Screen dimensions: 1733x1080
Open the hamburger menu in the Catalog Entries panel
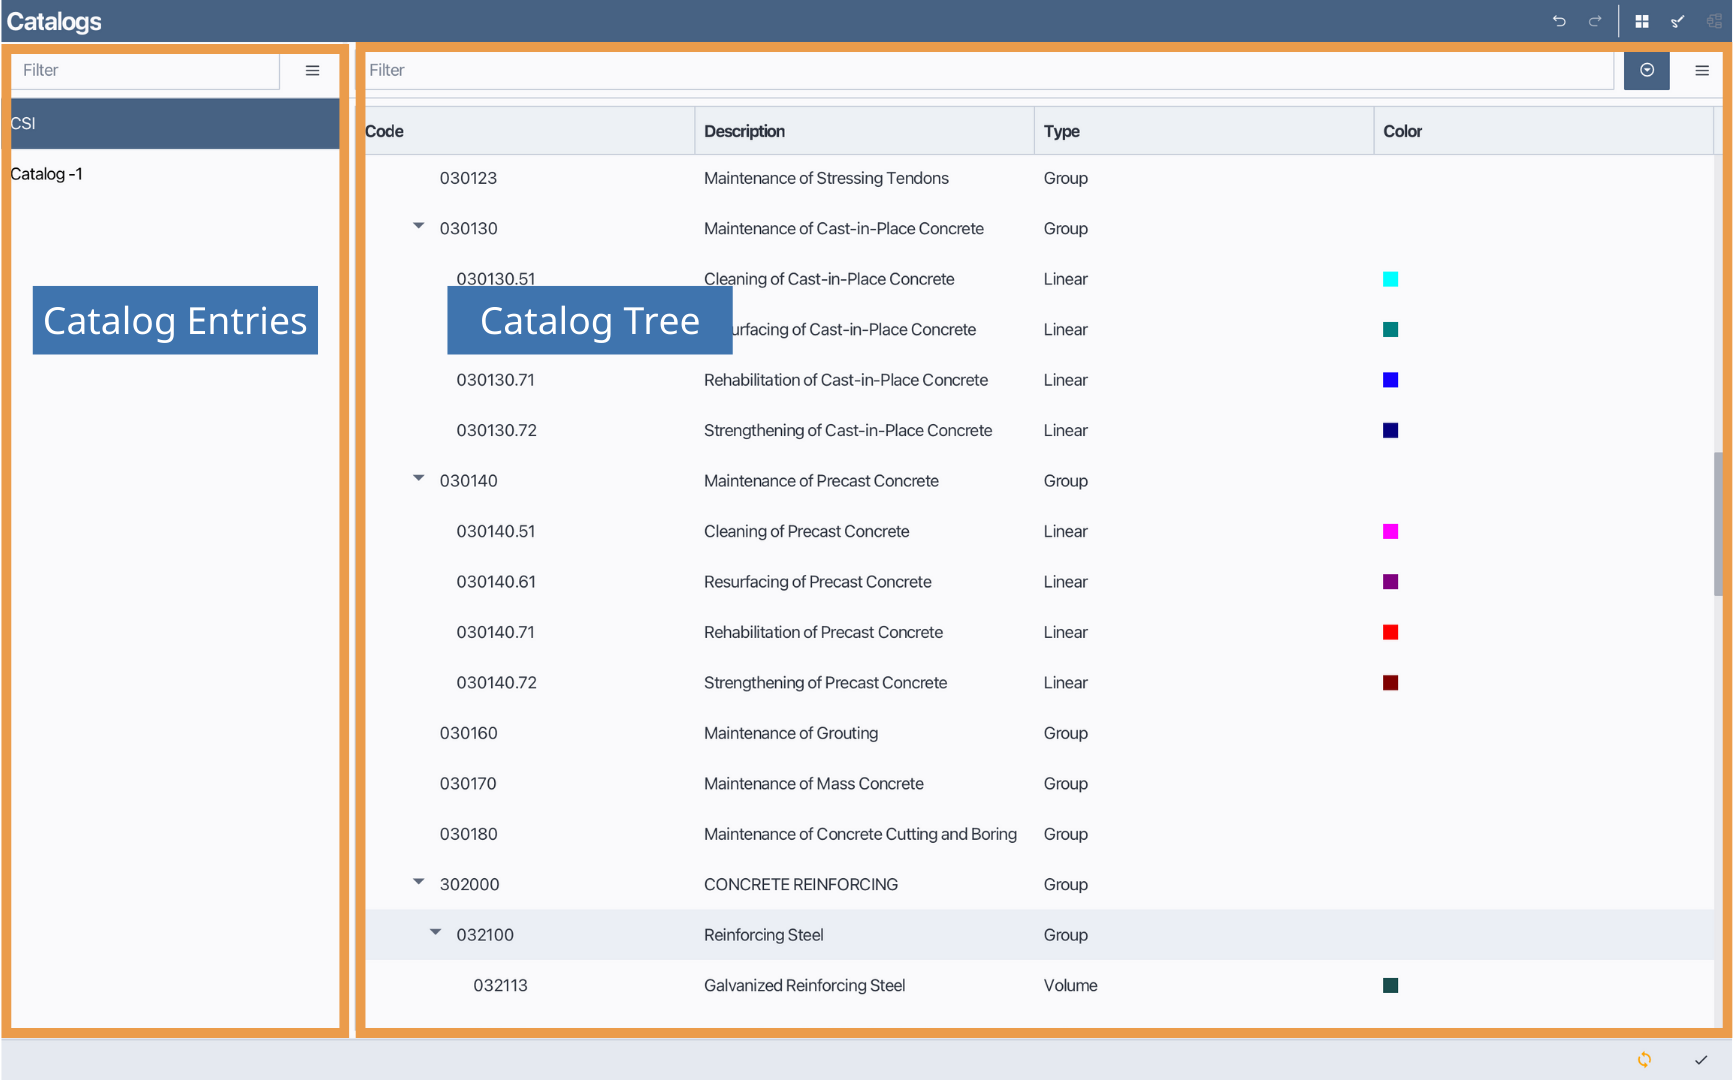pos(312,70)
